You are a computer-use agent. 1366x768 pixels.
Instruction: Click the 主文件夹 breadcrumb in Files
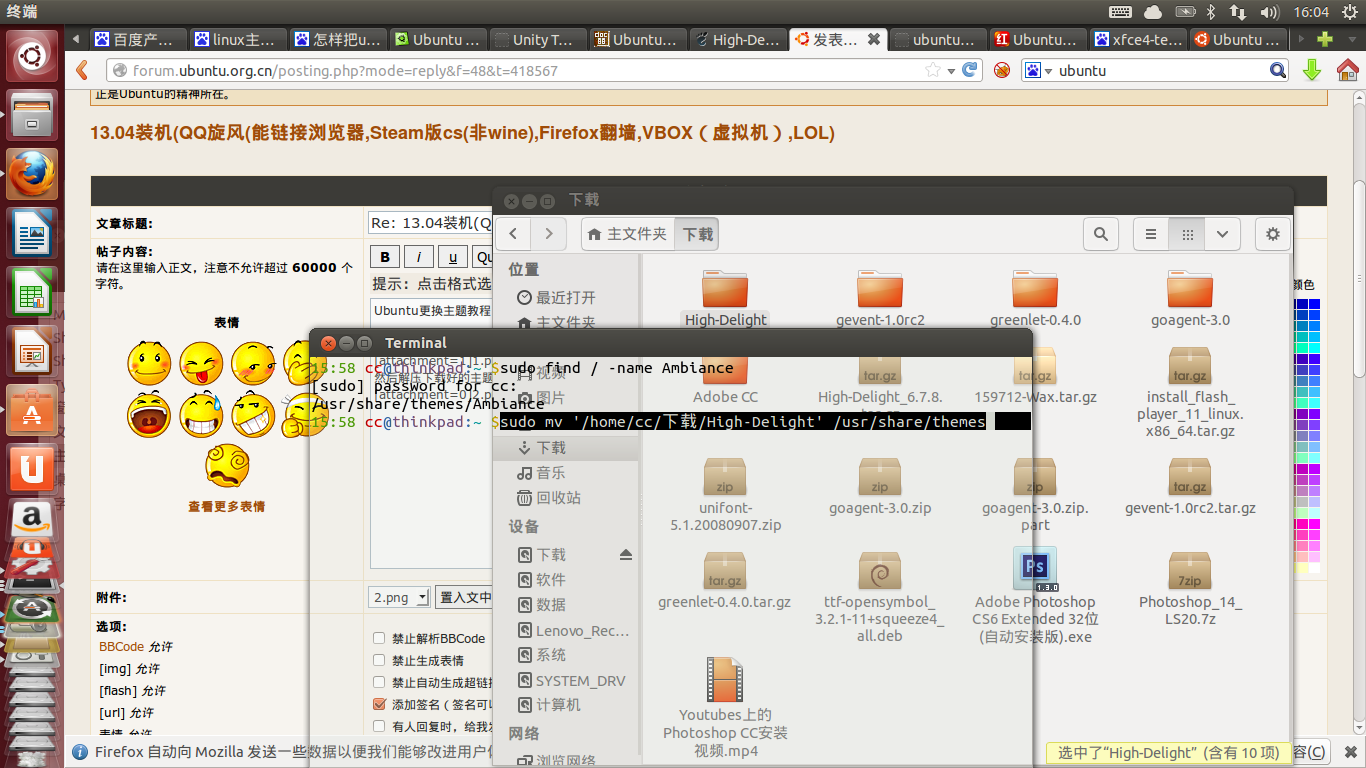[x=628, y=234]
